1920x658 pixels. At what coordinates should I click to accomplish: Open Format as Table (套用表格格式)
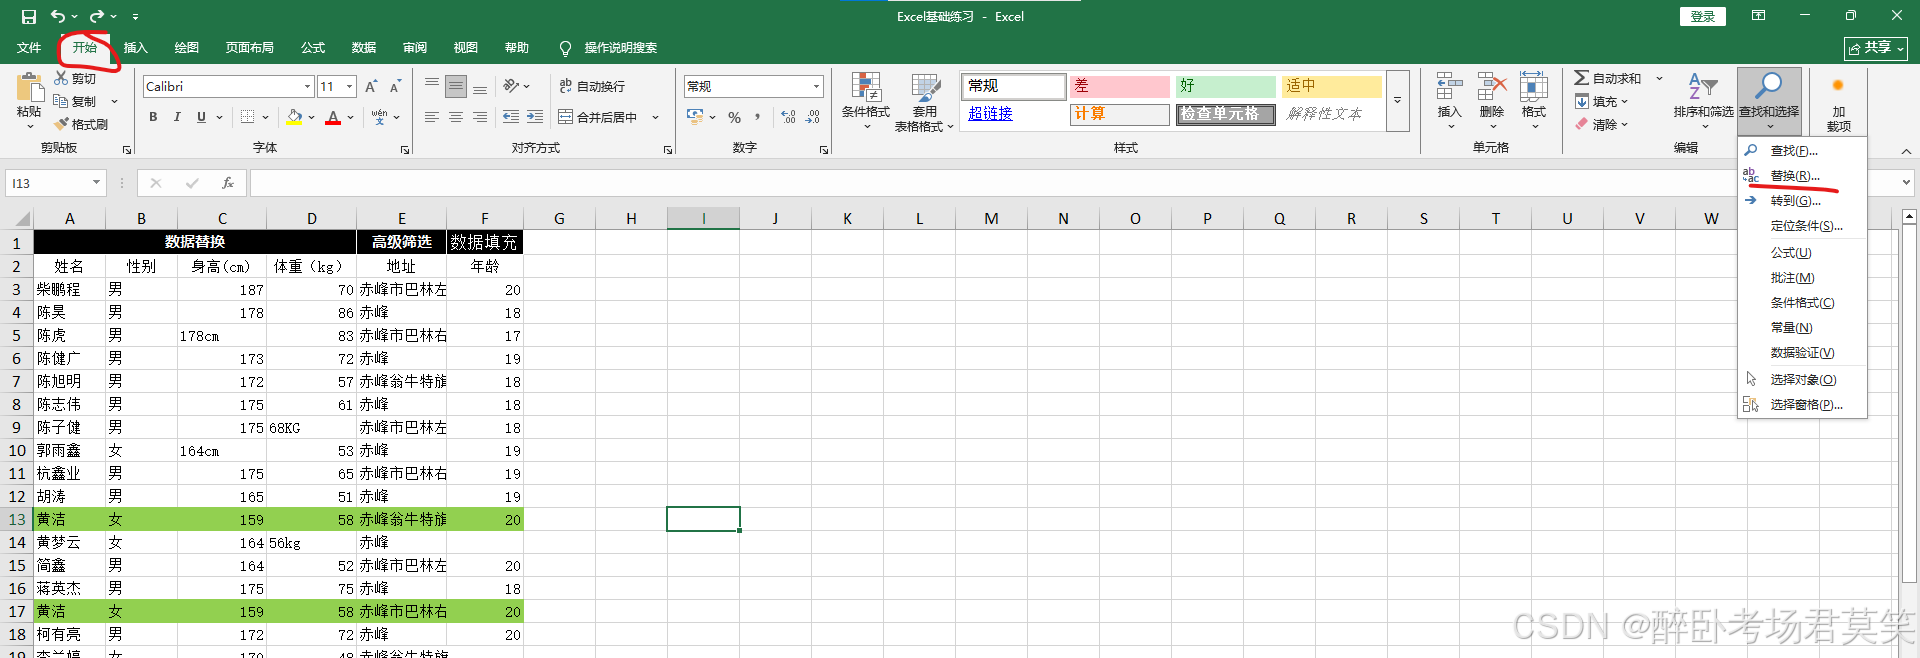coord(925,101)
